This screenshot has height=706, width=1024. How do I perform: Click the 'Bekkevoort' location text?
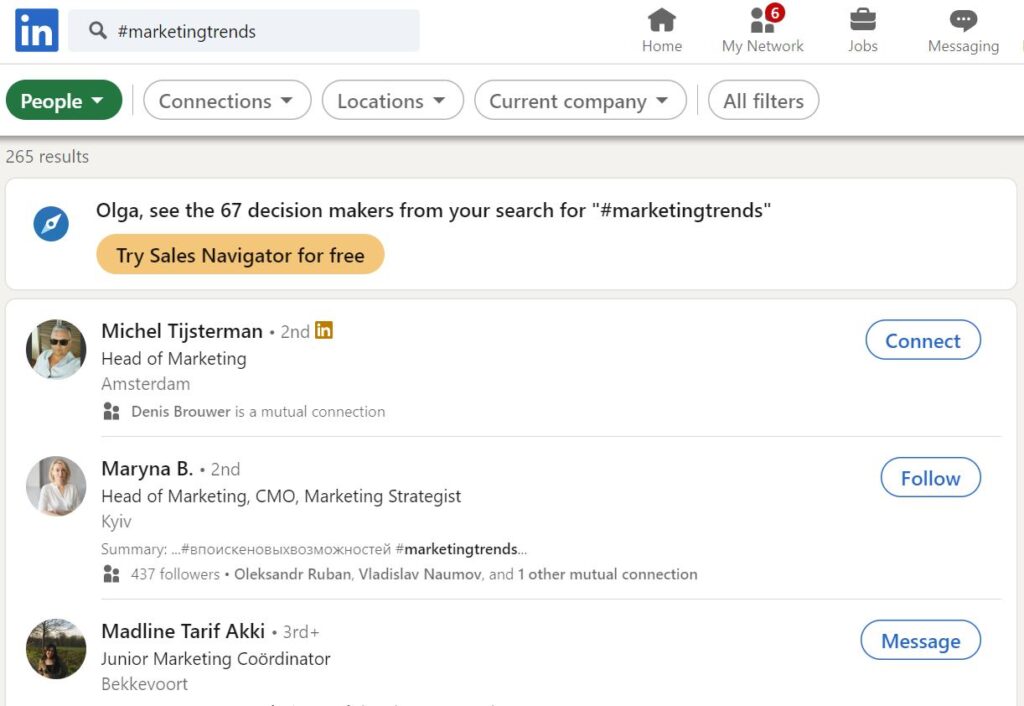point(144,684)
